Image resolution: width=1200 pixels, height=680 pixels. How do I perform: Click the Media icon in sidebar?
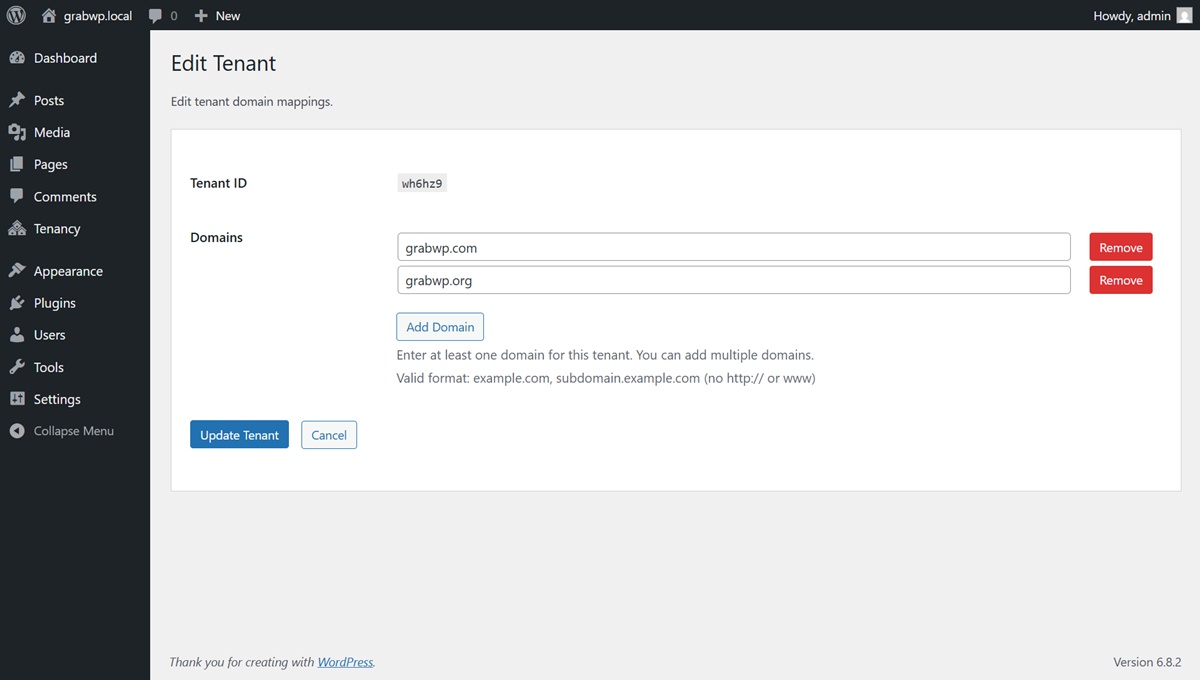pyautogui.click(x=17, y=132)
